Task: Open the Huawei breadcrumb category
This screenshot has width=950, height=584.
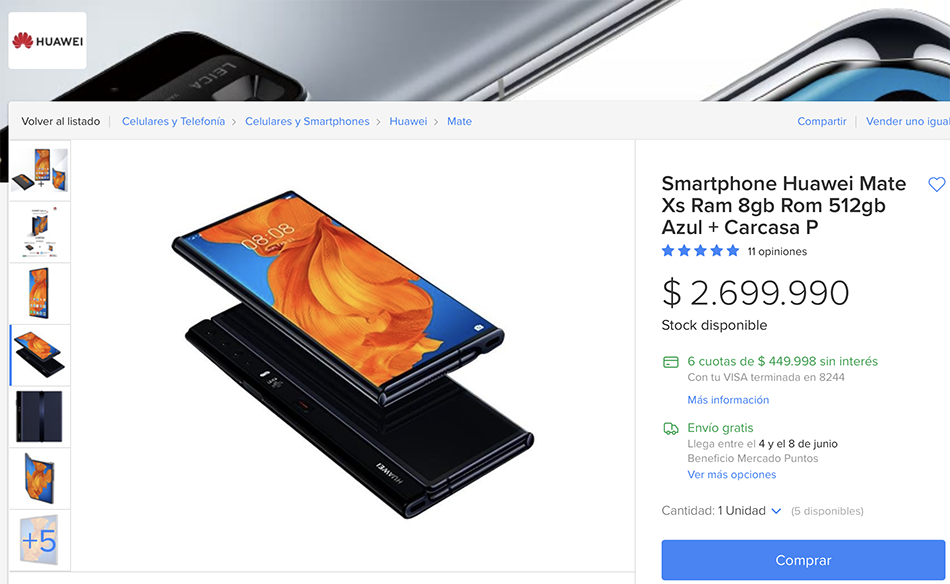Action: click(408, 121)
